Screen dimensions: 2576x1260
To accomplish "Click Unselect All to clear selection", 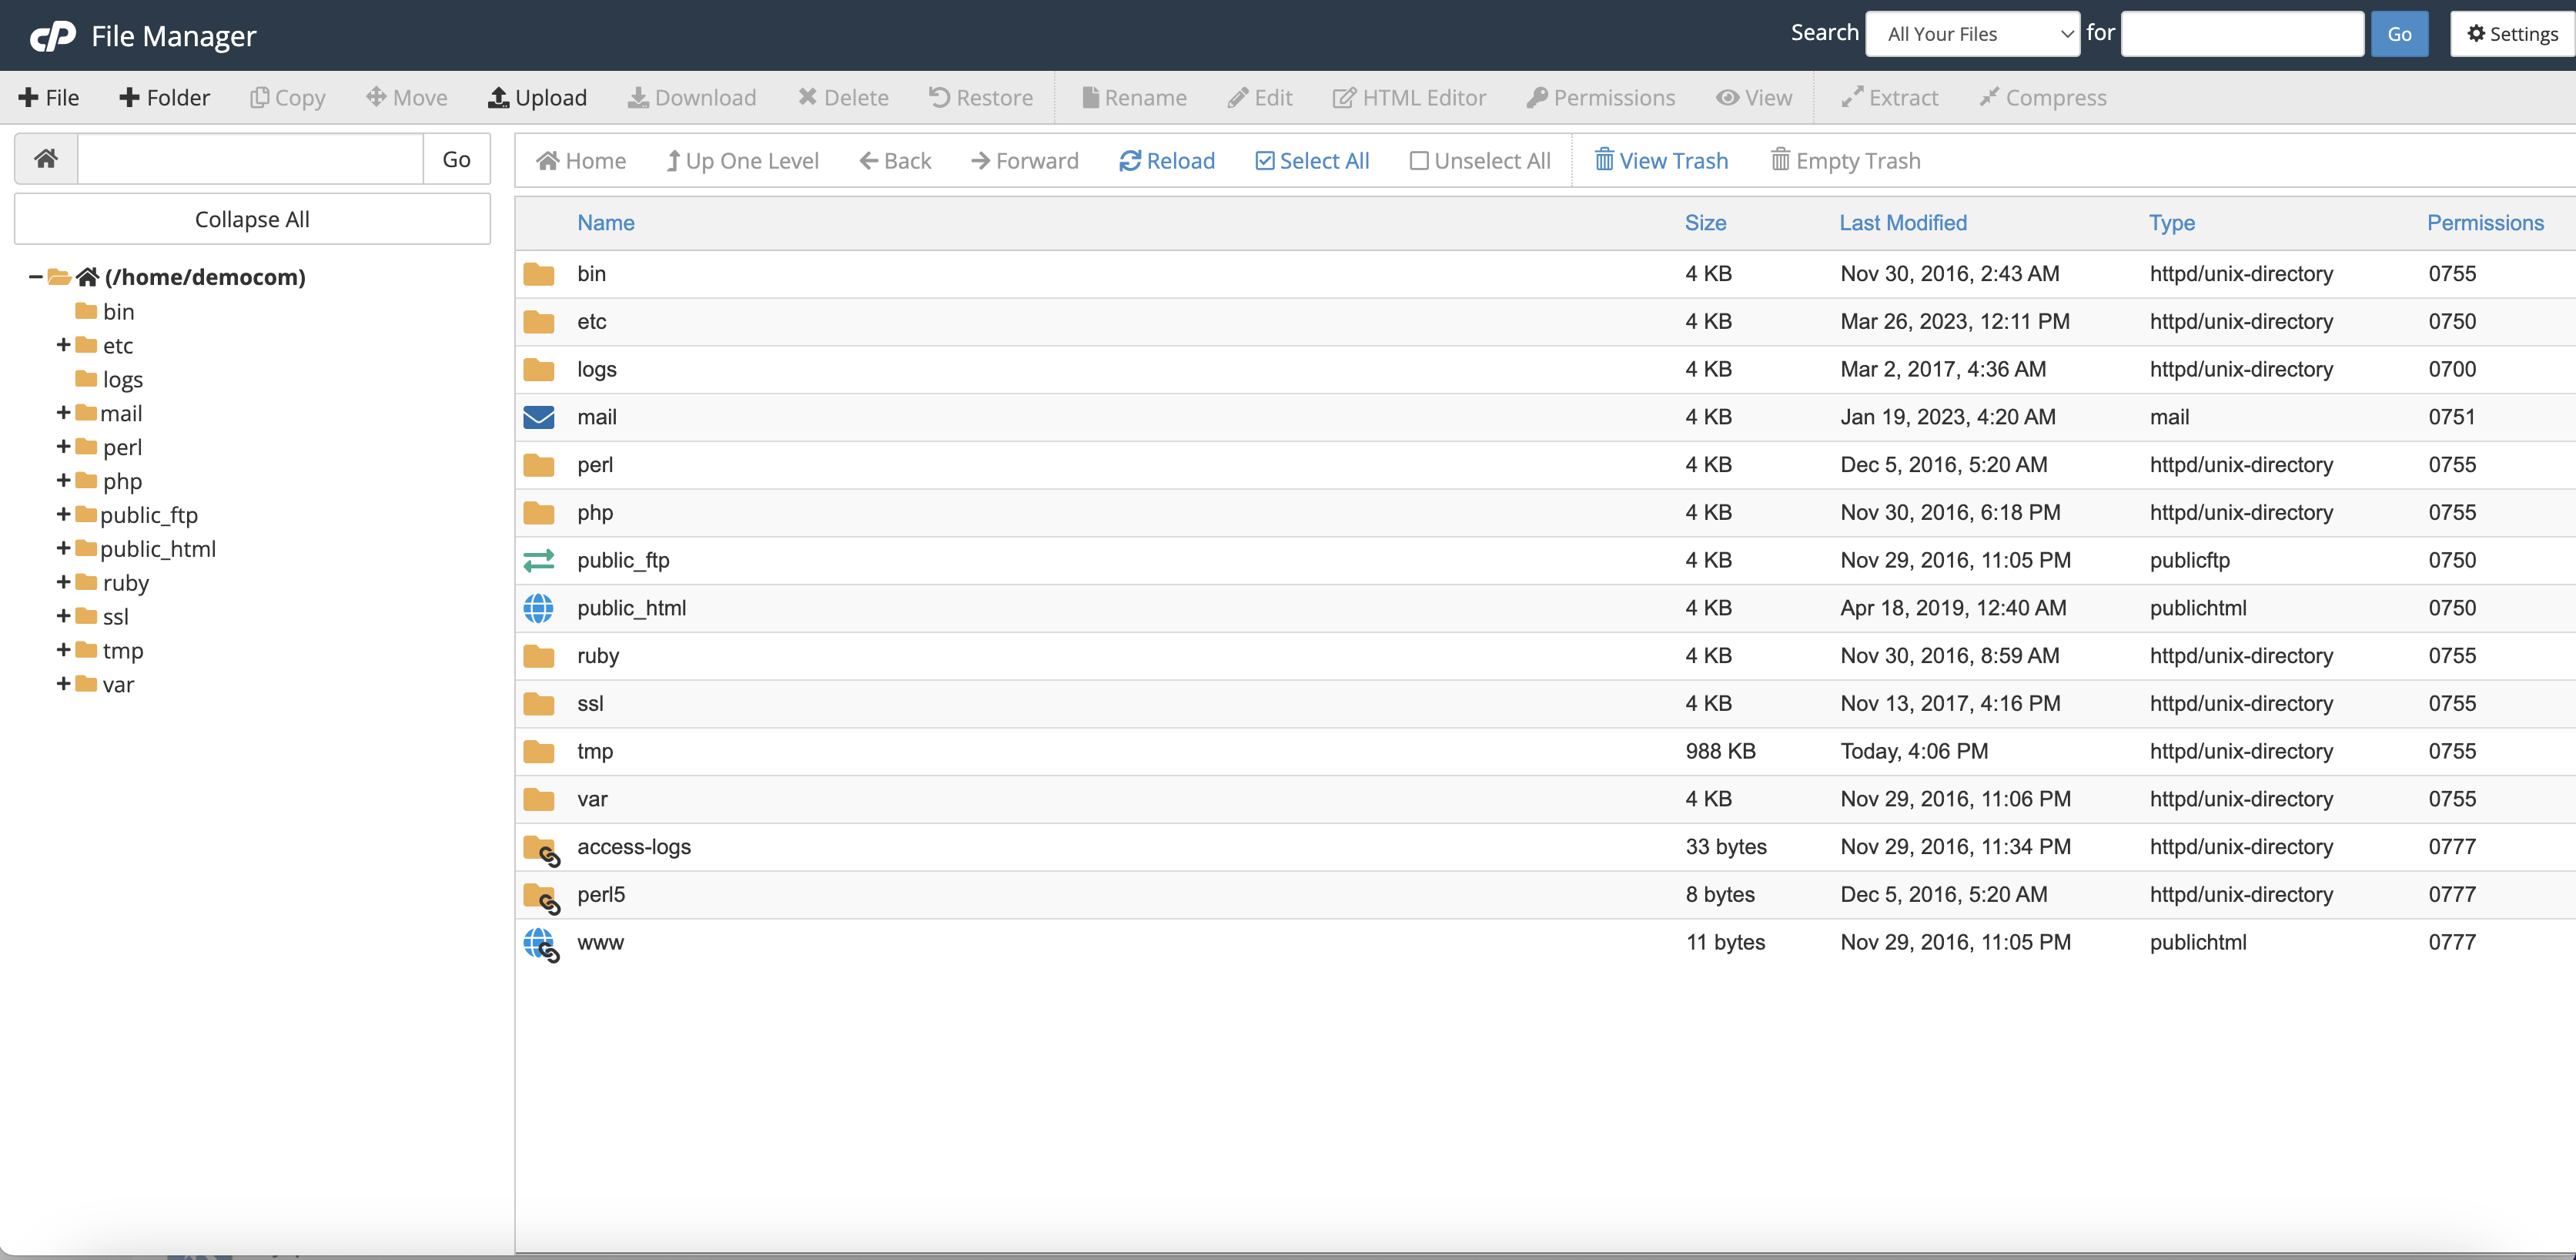I will (x=1479, y=160).
